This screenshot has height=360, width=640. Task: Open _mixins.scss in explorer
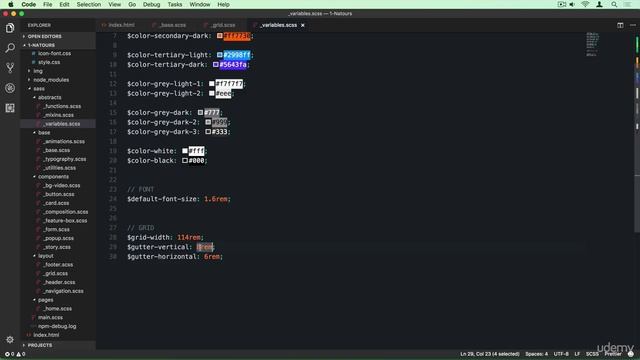[58, 115]
